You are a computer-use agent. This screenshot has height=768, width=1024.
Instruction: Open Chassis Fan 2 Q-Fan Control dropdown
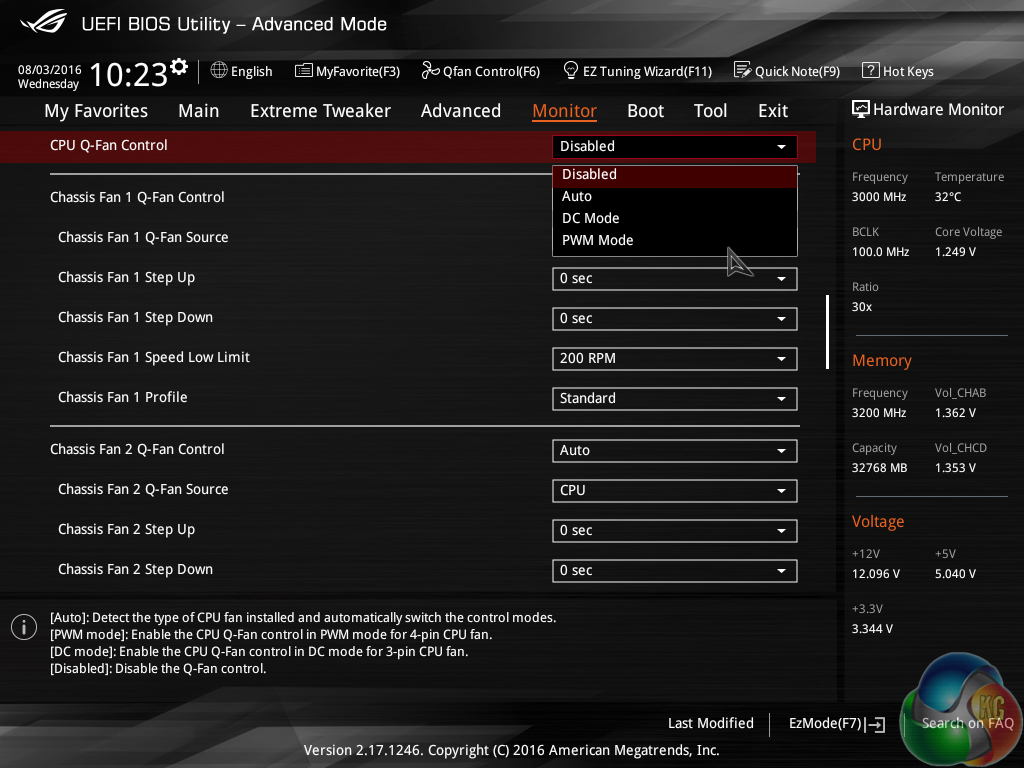(675, 451)
